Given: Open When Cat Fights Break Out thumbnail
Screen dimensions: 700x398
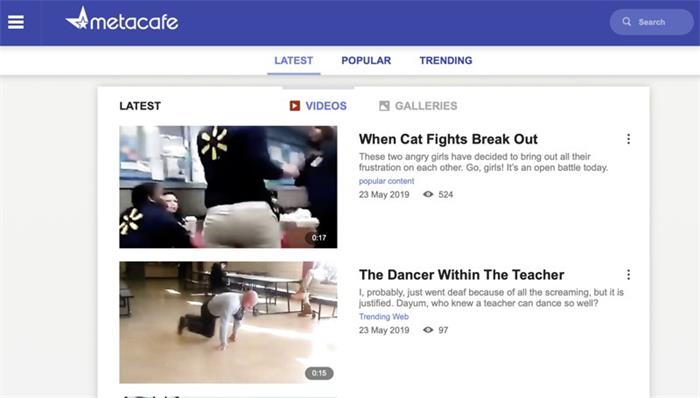Looking at the screenshot, I should coord(228,187).
